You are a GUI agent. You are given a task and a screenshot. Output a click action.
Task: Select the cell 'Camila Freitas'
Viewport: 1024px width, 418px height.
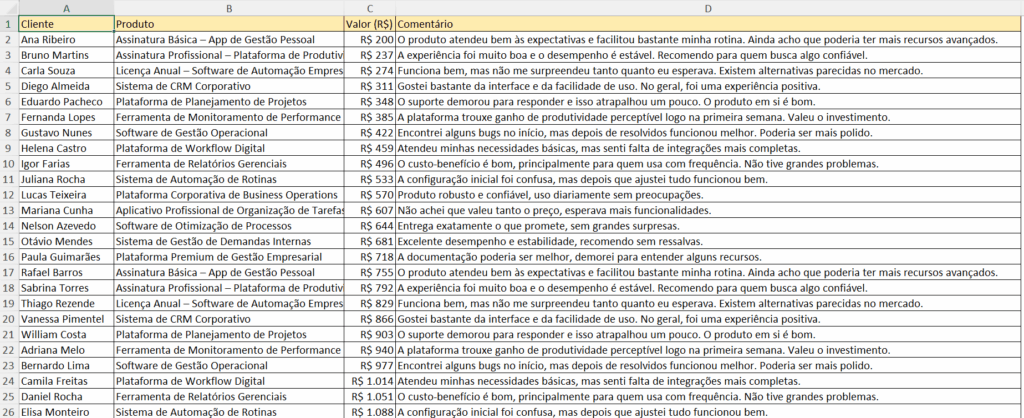67,381
